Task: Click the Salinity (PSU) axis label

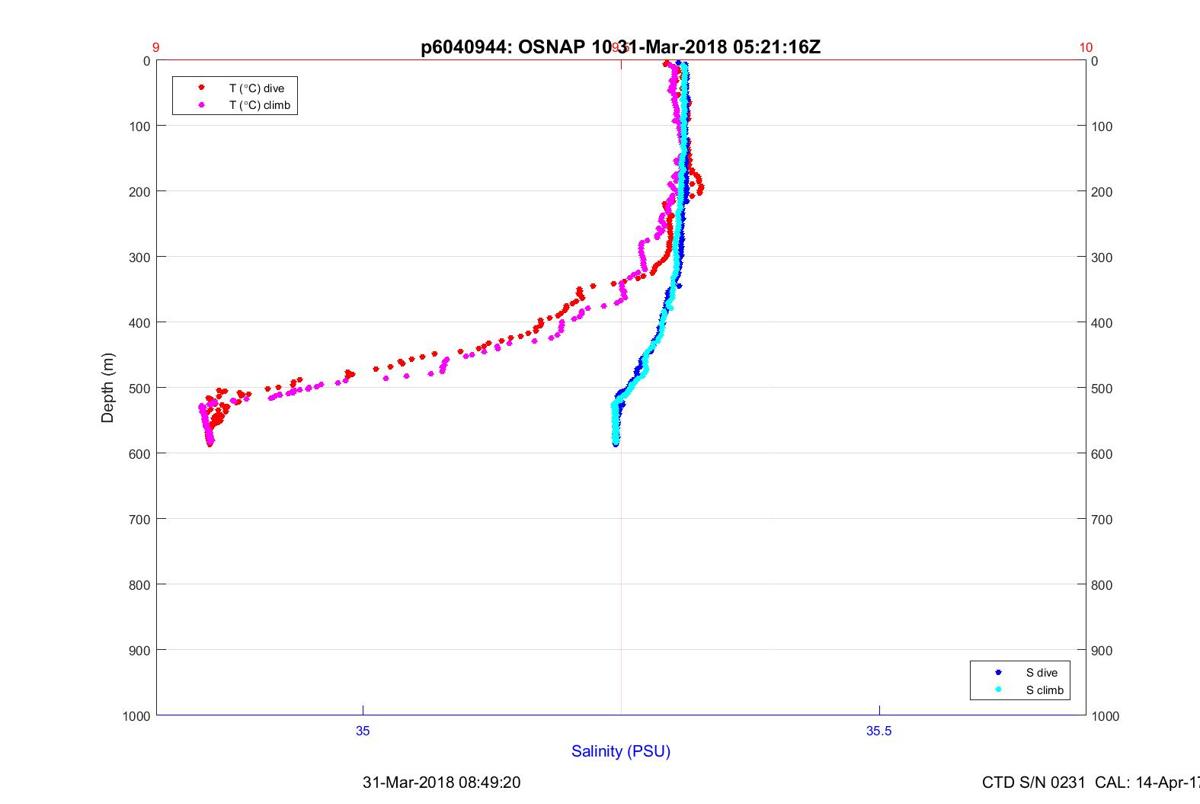Action: 621,751
